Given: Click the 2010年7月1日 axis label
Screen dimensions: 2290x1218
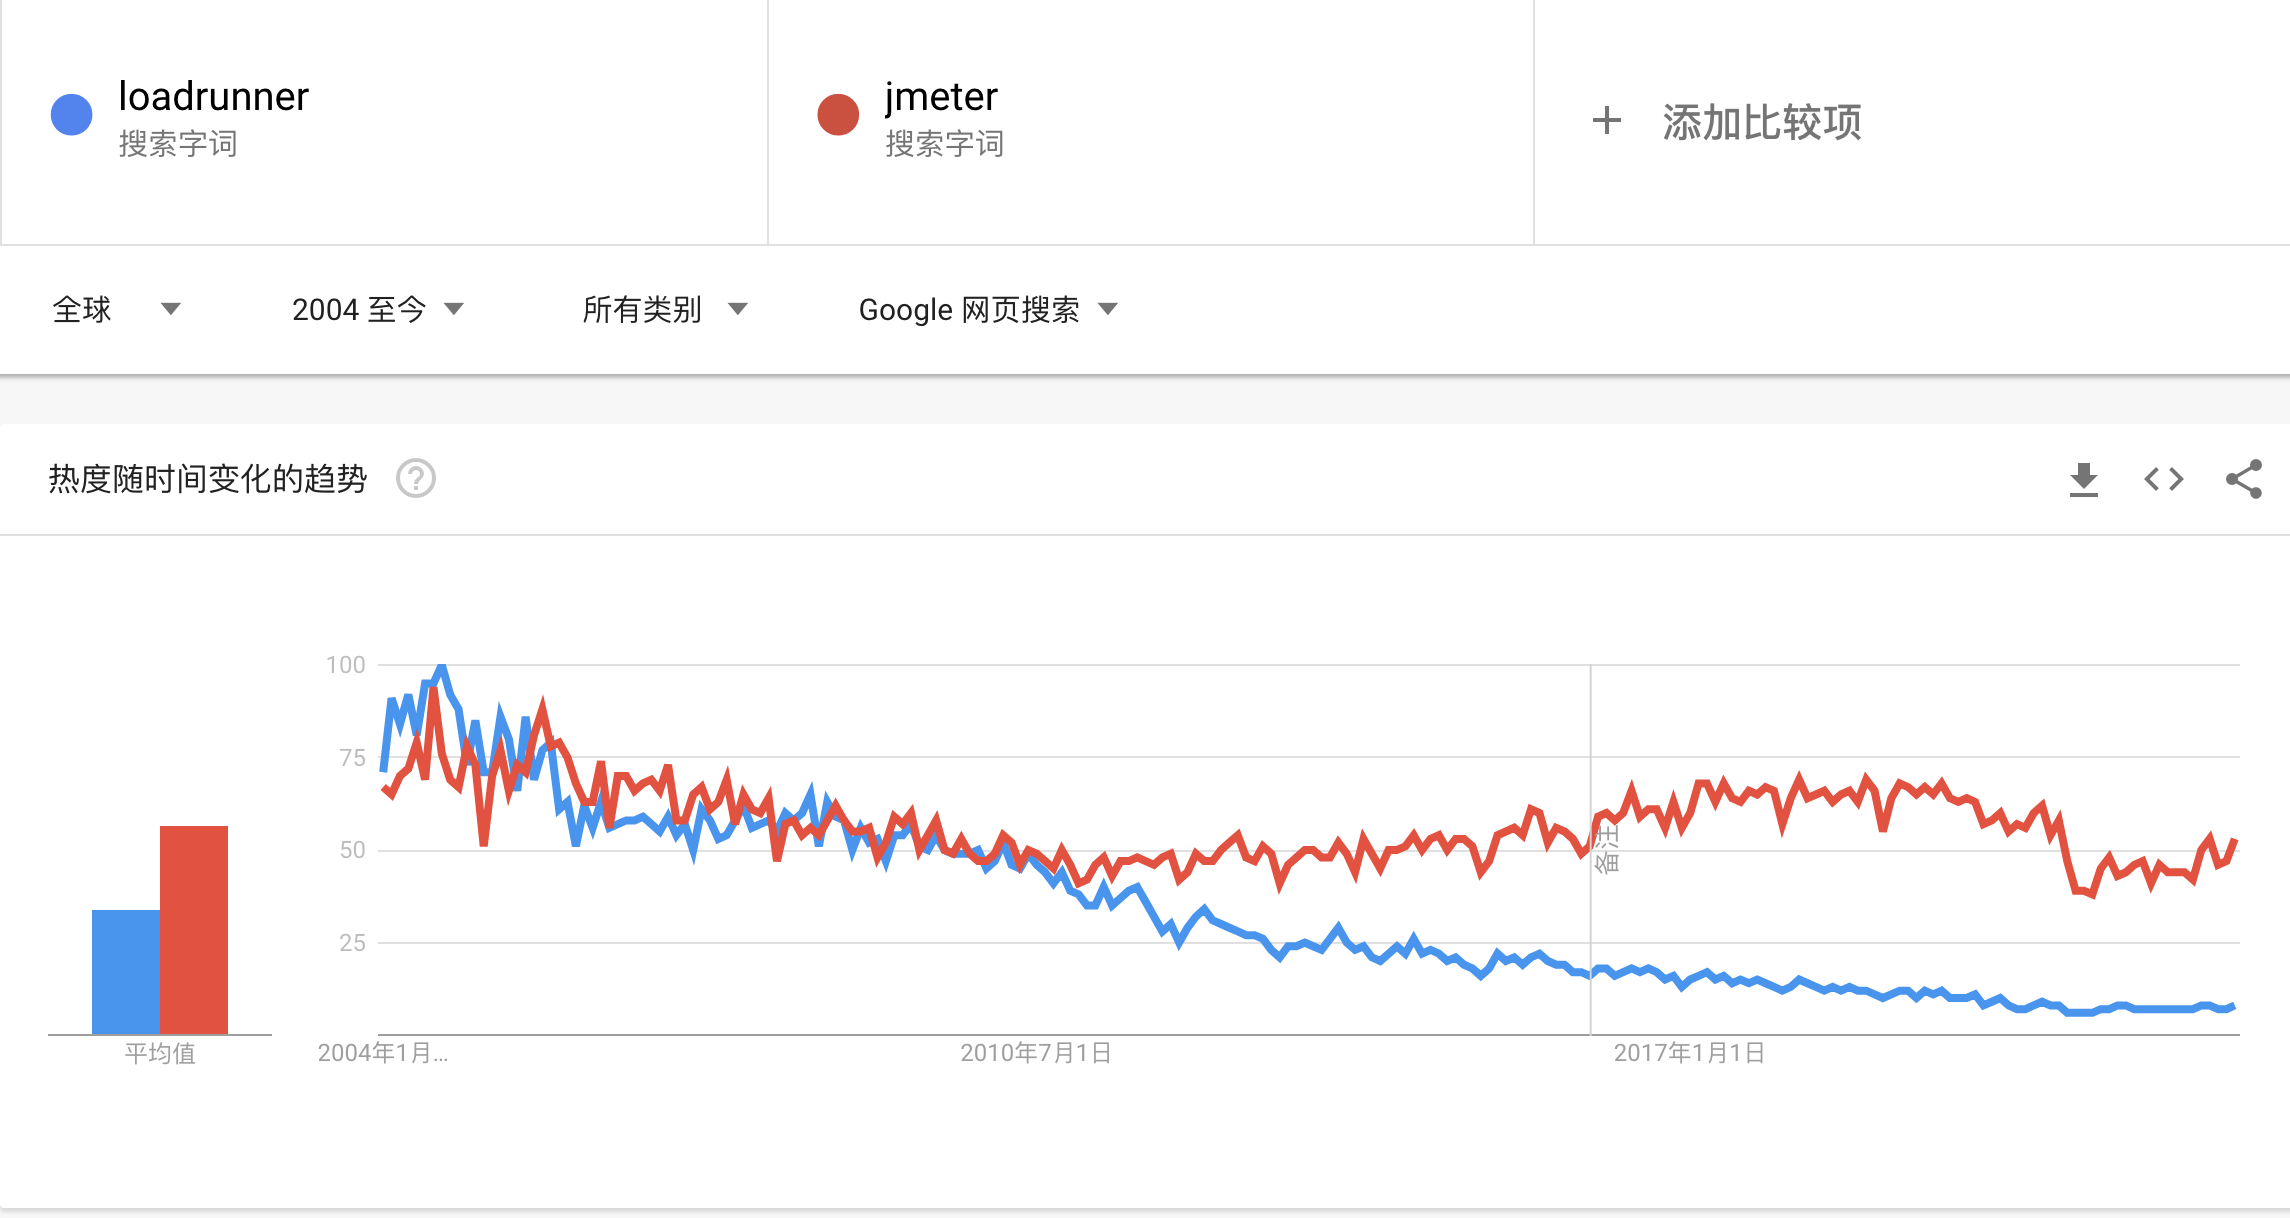Looking at the screenshot, I should pyautogui.click(x=1036, y=1053).
